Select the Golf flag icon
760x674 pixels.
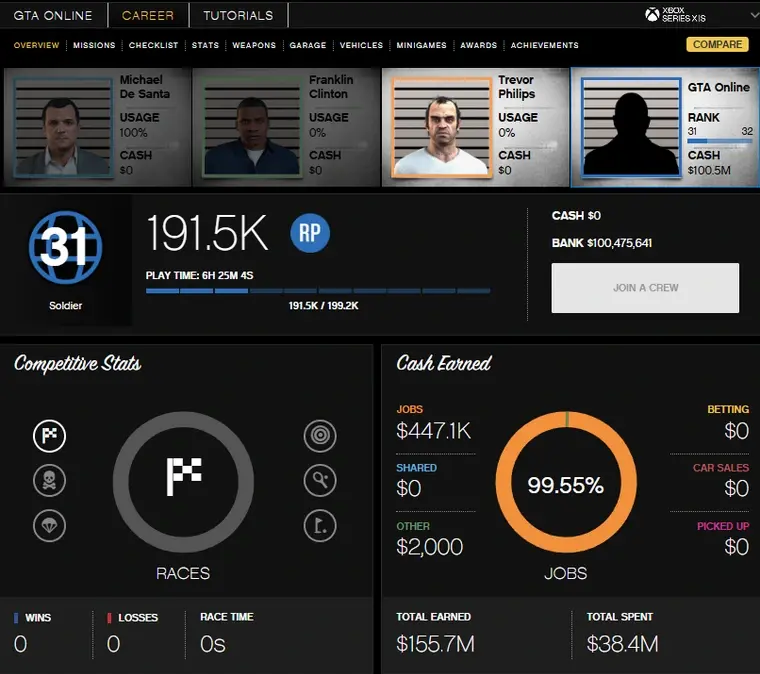tap(320, 526)
